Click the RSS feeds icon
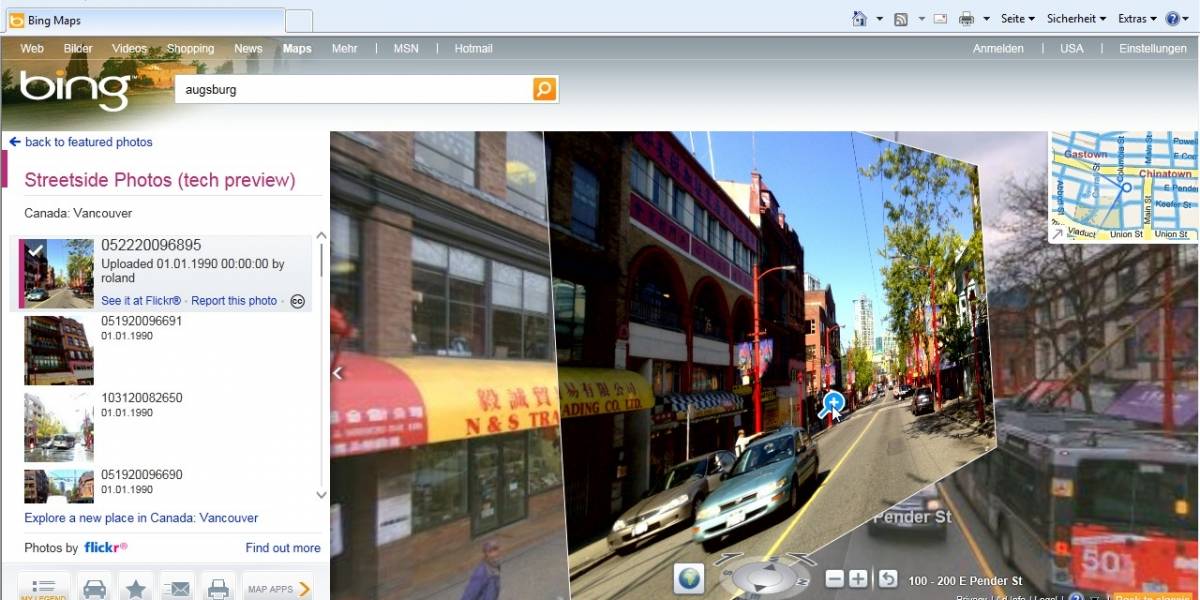Screen dimensions: 1200x600 coord(900,19)
